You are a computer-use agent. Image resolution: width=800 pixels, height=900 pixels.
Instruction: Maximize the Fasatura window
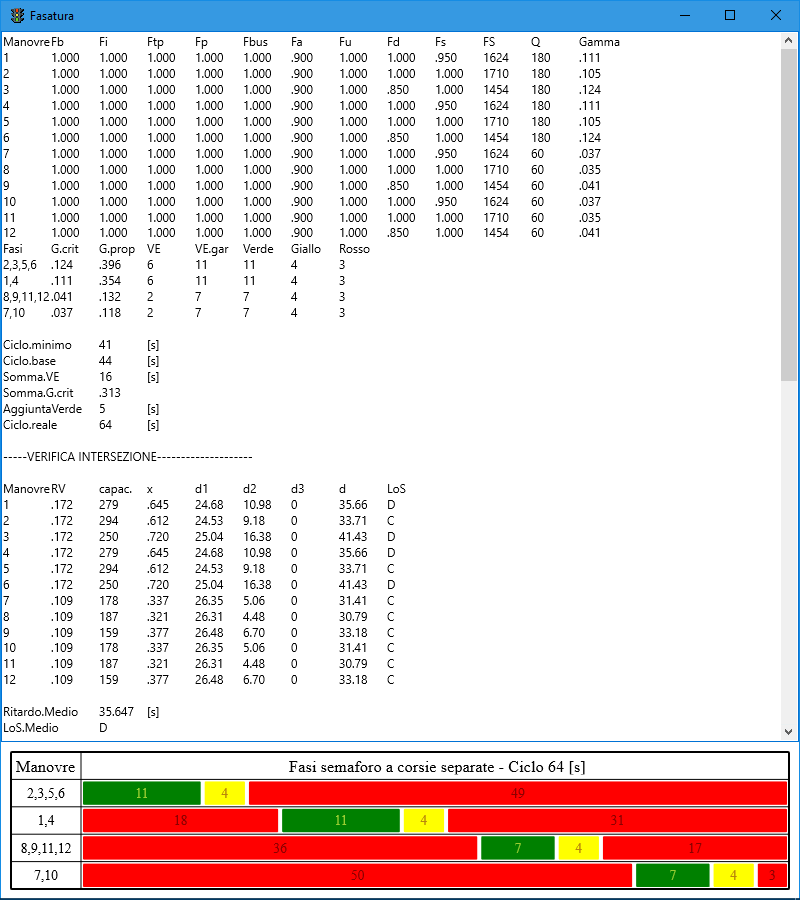pyautogui.click(x=730, y=15)
